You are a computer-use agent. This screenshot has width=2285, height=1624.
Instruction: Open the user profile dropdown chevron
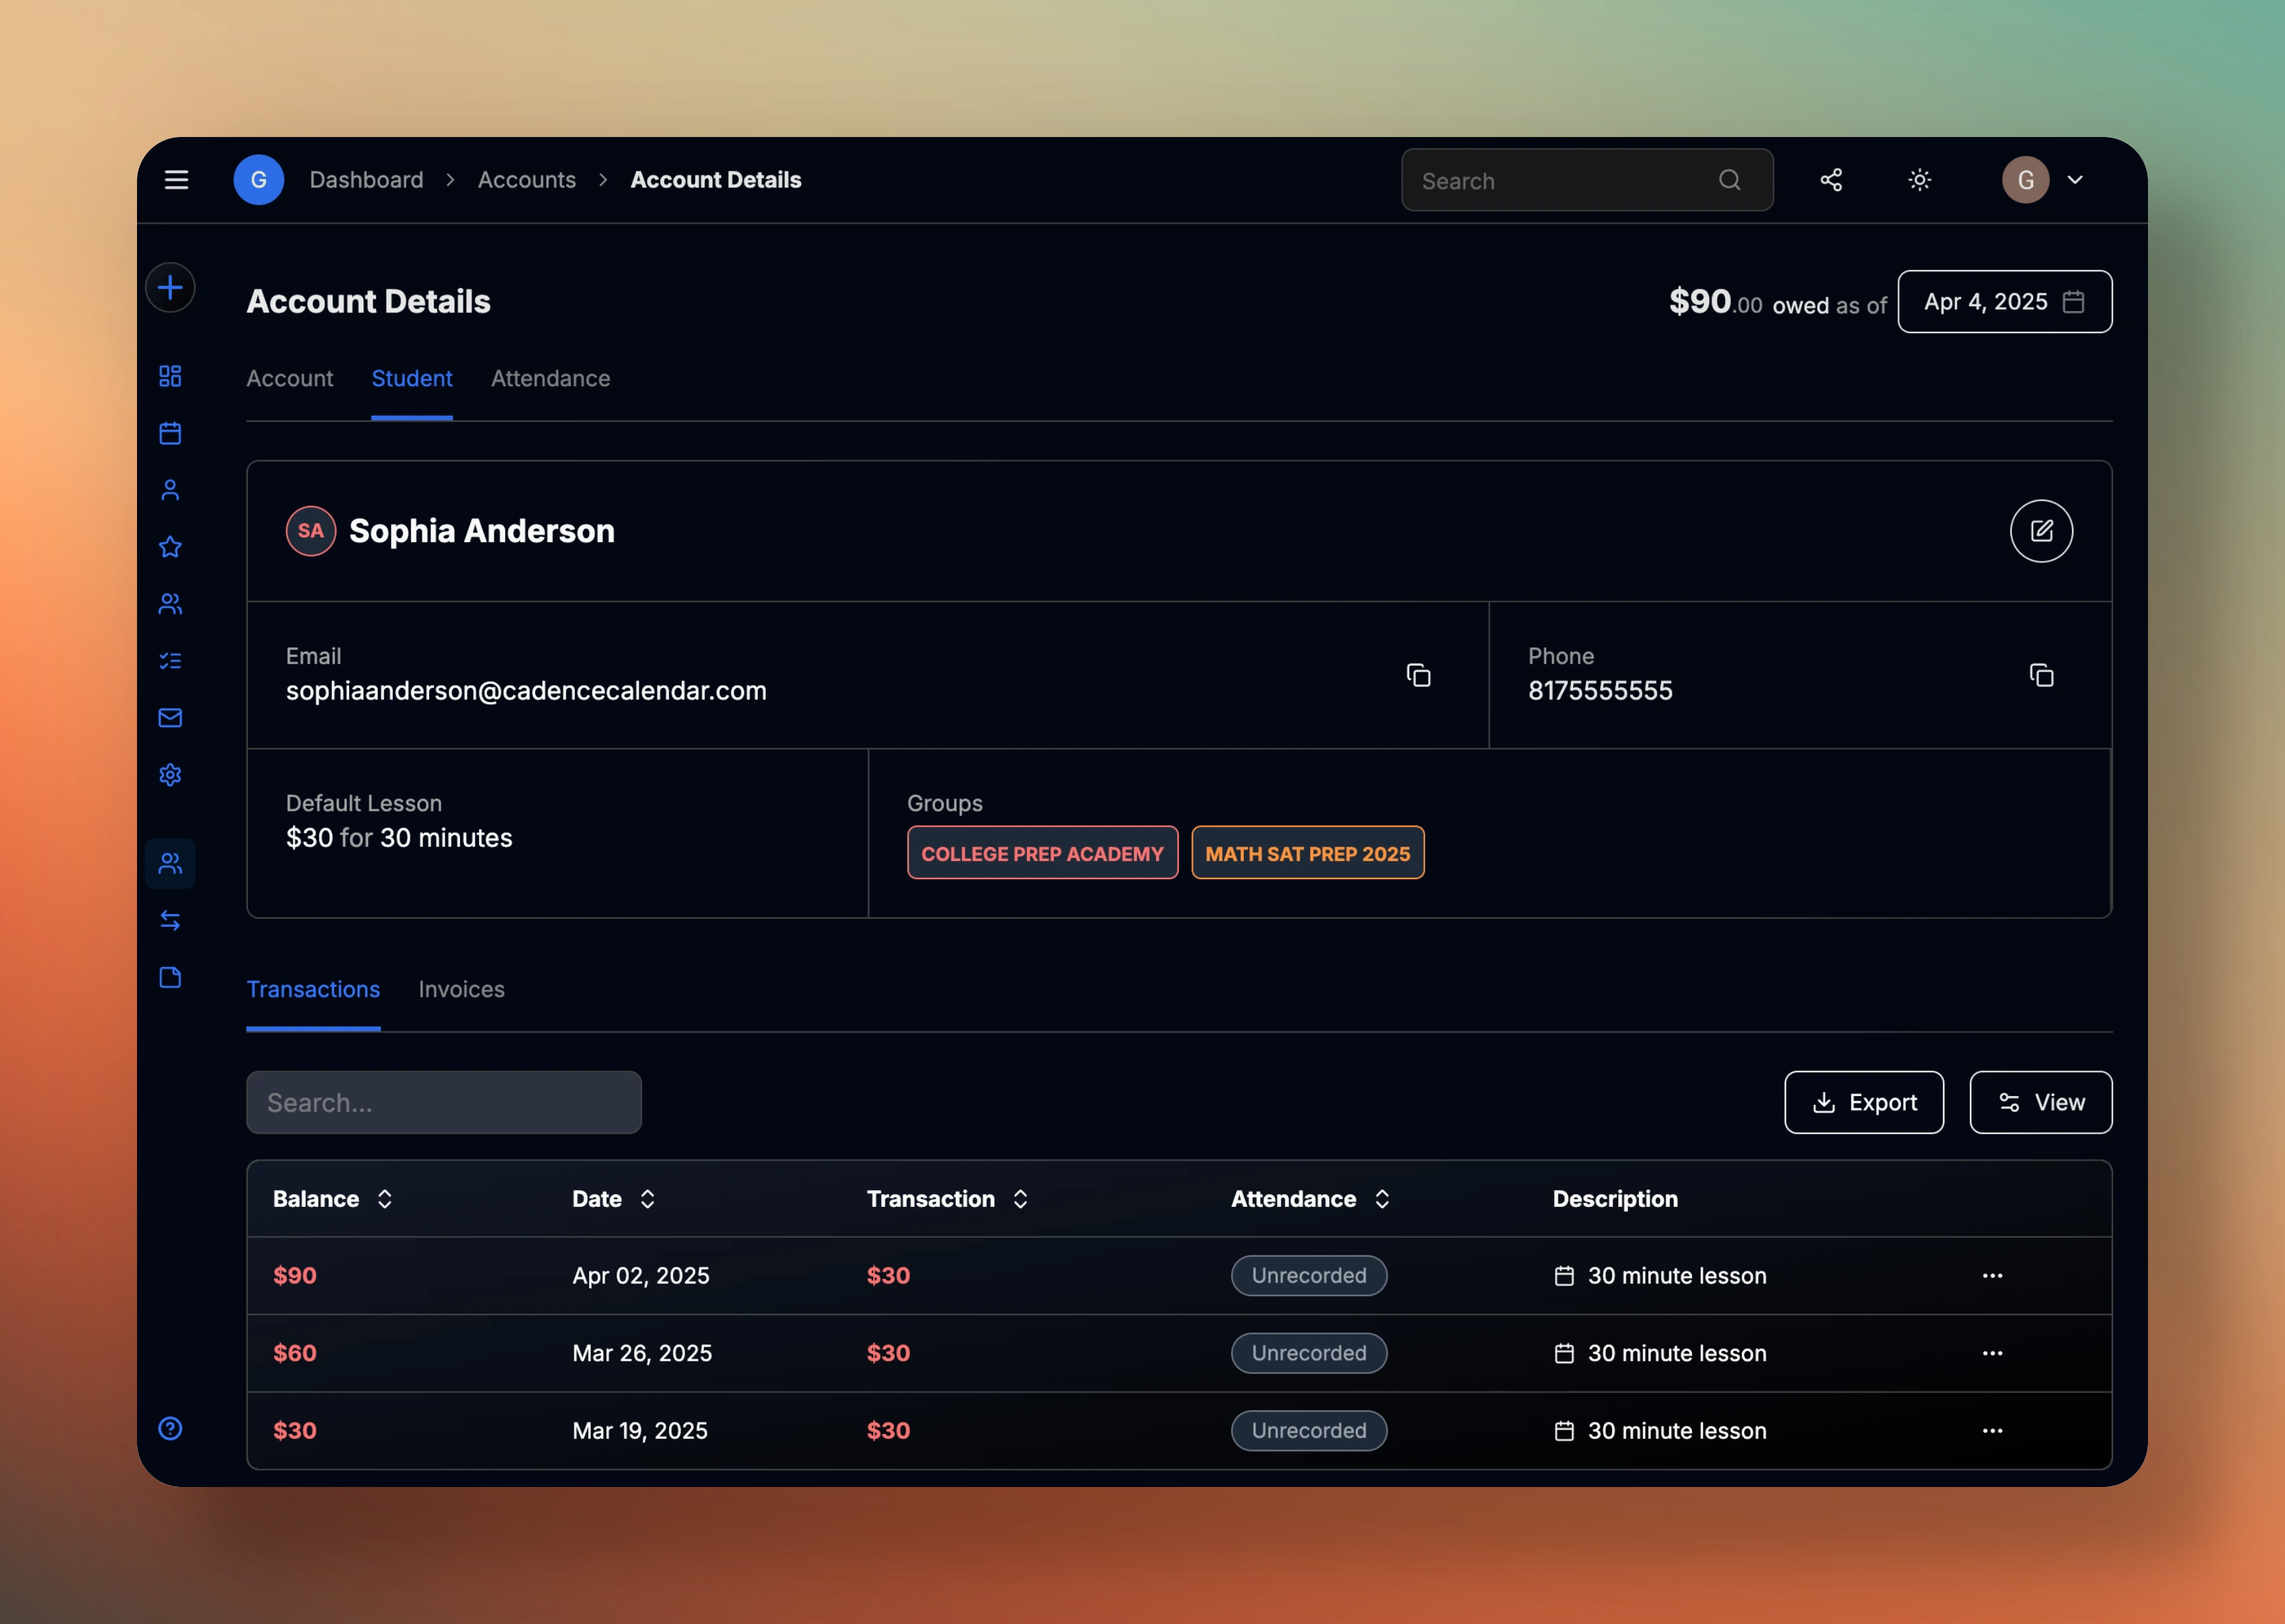coord(2074,180)
